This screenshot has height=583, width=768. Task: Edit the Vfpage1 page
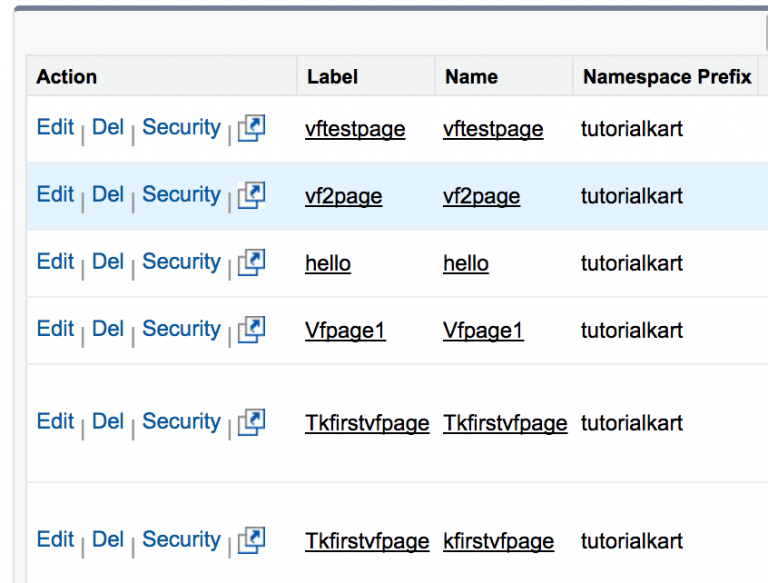tap(55, 329)
